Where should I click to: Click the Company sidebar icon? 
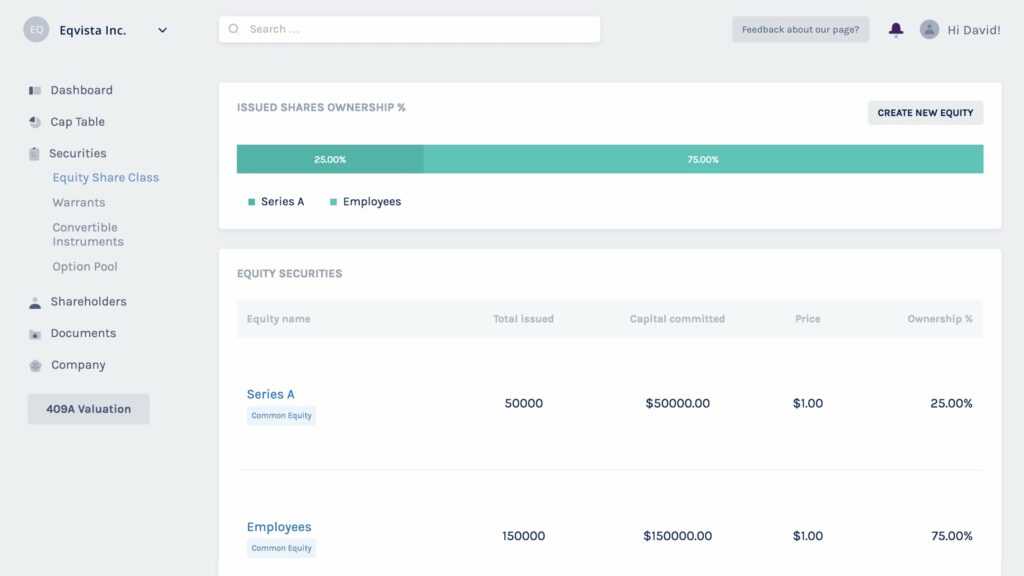coord(35,366)
